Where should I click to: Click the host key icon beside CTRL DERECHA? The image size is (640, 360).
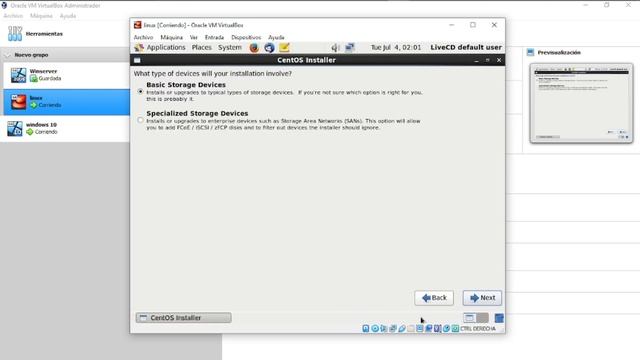[x=456, y=329]
